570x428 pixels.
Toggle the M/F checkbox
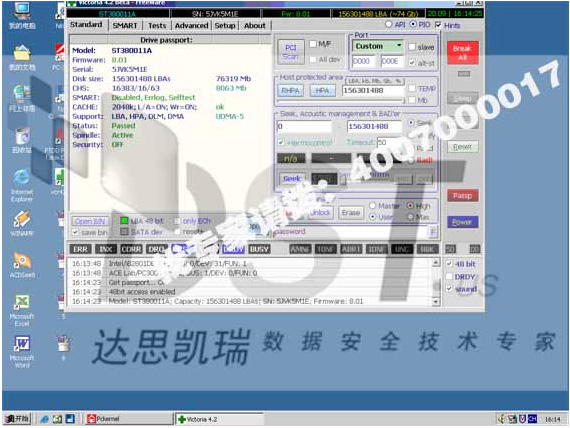[313, 44]
